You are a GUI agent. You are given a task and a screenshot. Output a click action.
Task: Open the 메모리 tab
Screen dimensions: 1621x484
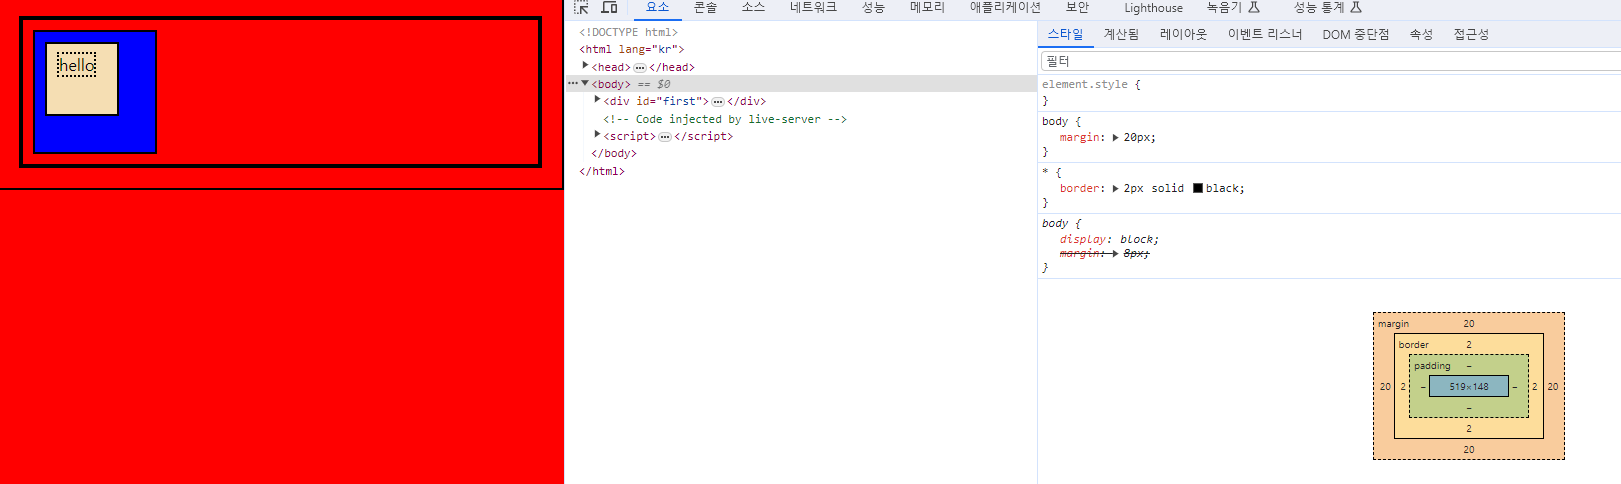tap(927, 7)
